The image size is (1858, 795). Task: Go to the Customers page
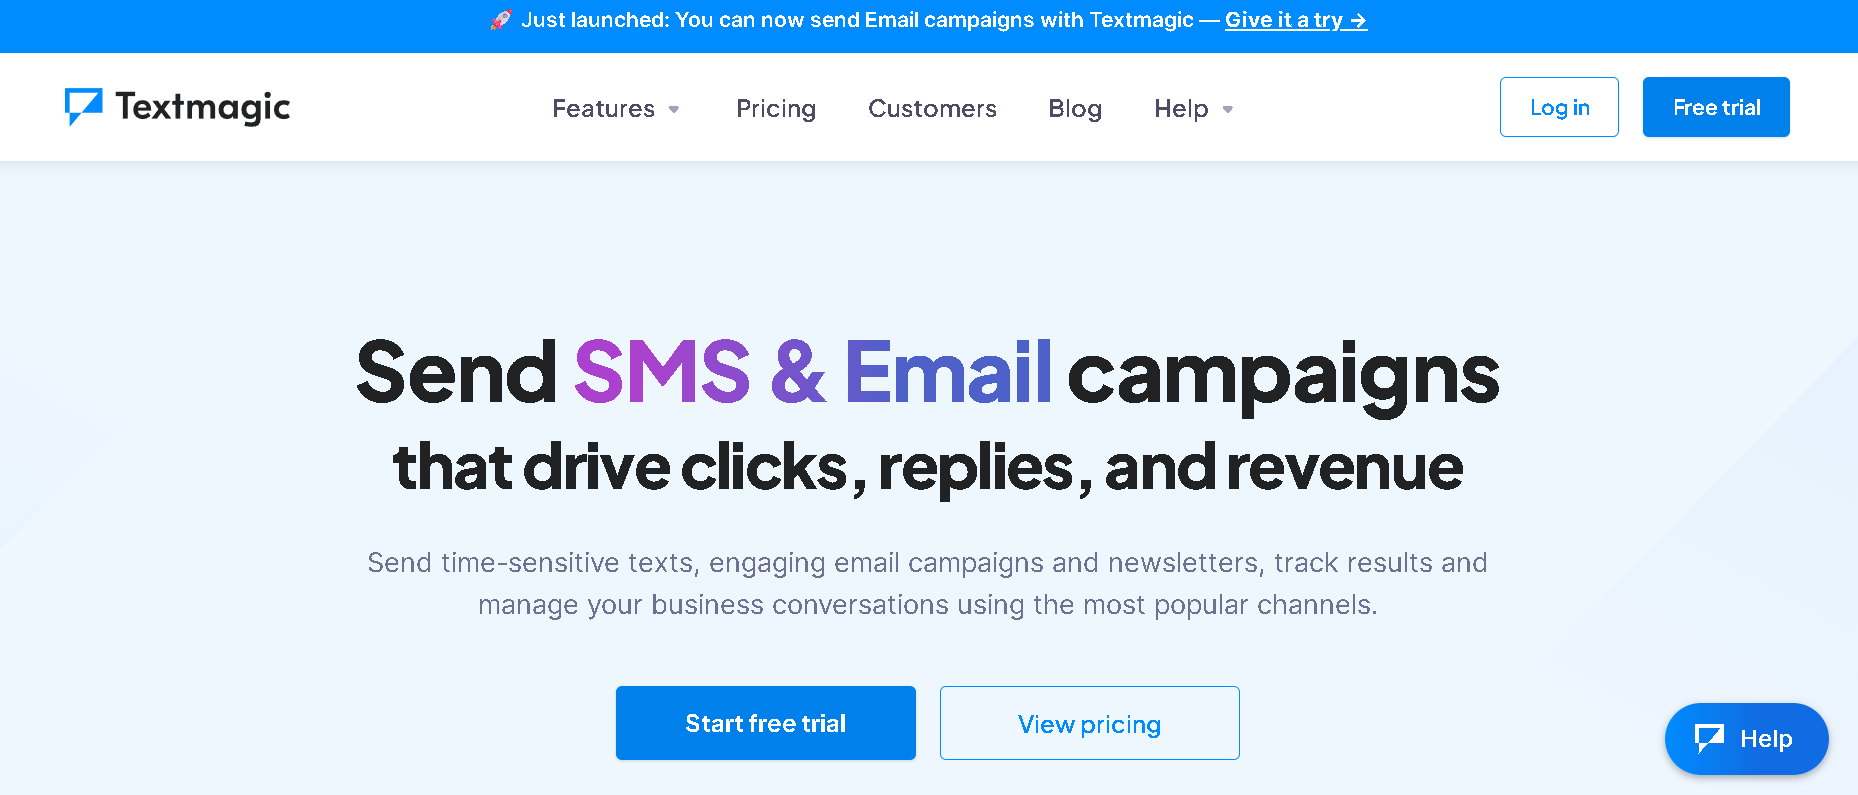click(x=932, y=108)
